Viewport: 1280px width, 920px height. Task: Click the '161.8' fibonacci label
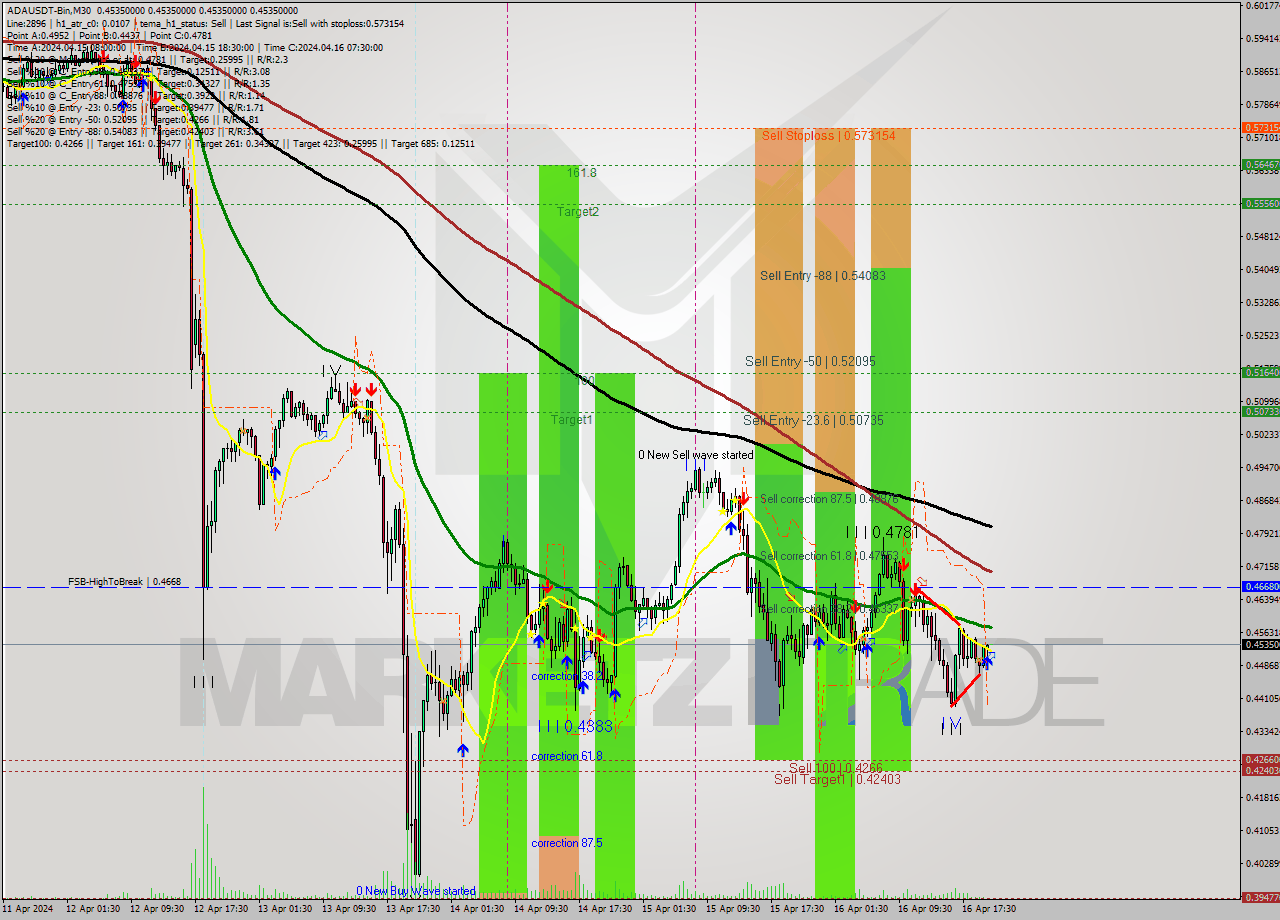pyautogui.click(x=582, y=173)
